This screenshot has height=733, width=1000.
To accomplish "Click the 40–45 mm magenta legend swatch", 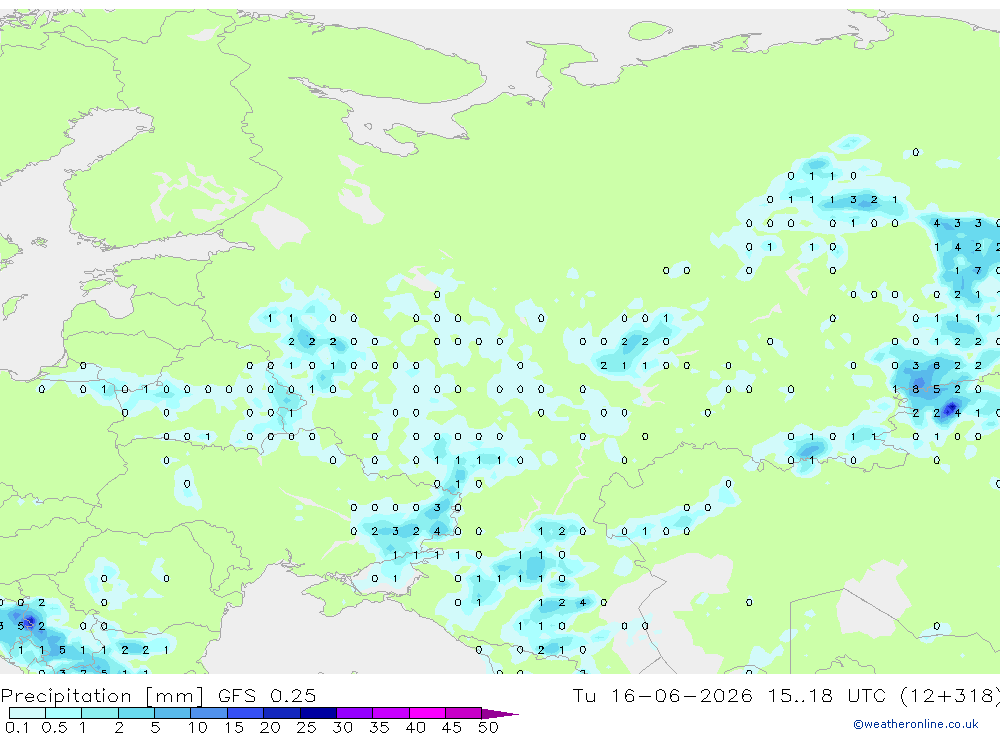I will (x=427, y=713).
